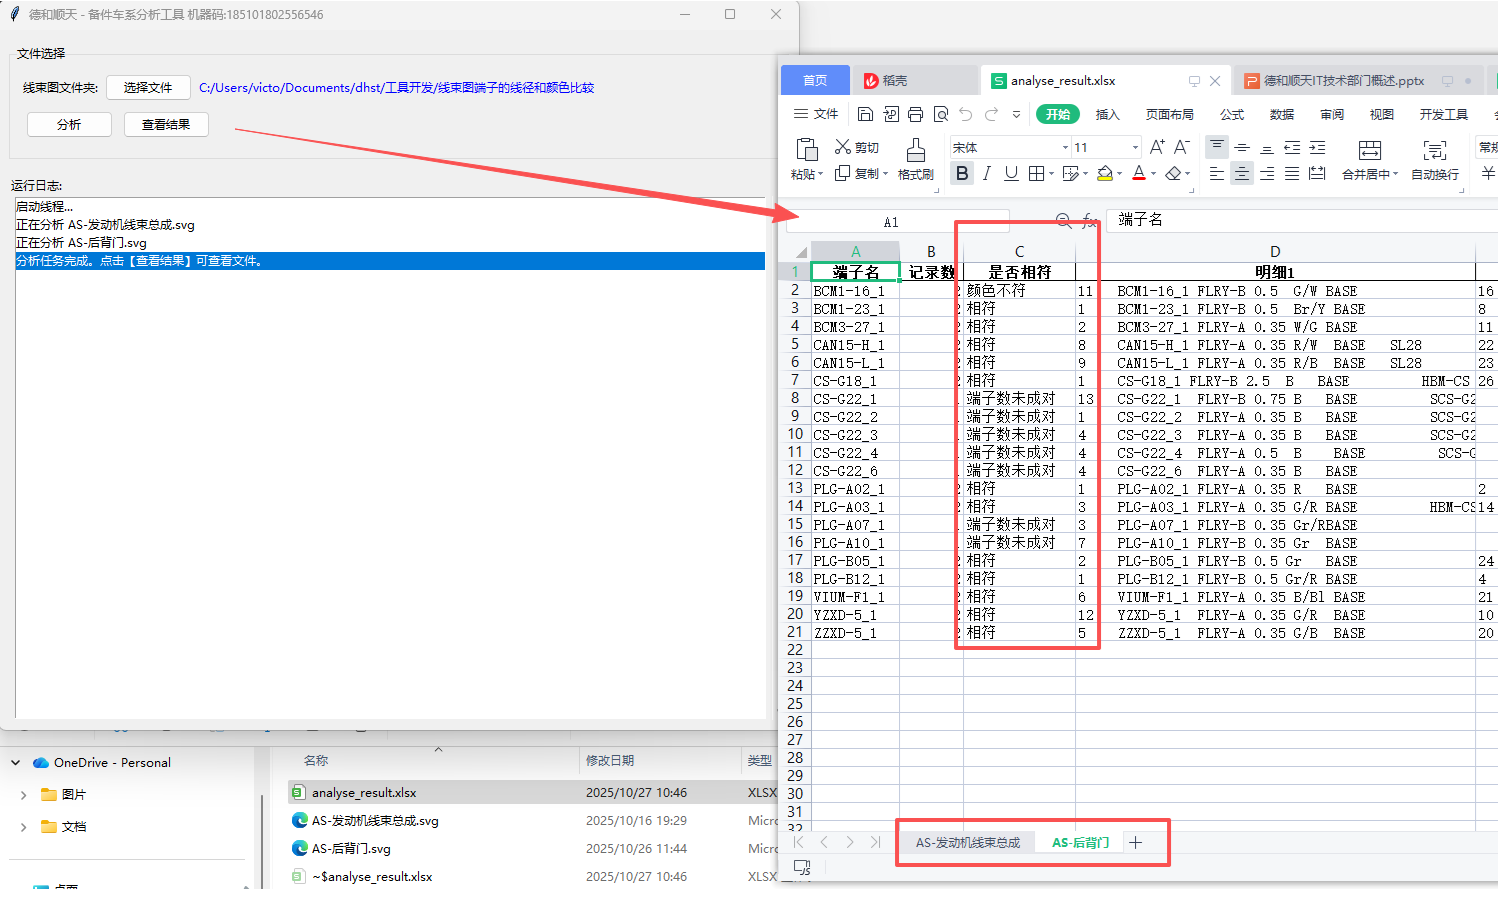Viewport: 1500px width, 913px height.
Task: Click the red font color A swatch
Action: click(1138, 173)
